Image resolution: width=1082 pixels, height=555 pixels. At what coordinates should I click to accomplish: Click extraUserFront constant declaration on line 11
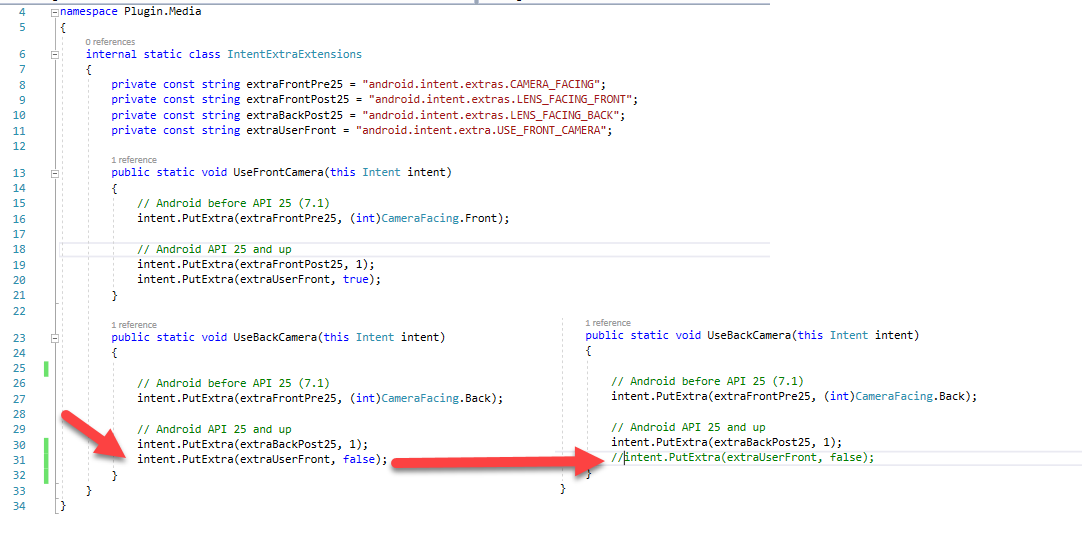pyautogui.click(x=291, y=130)
